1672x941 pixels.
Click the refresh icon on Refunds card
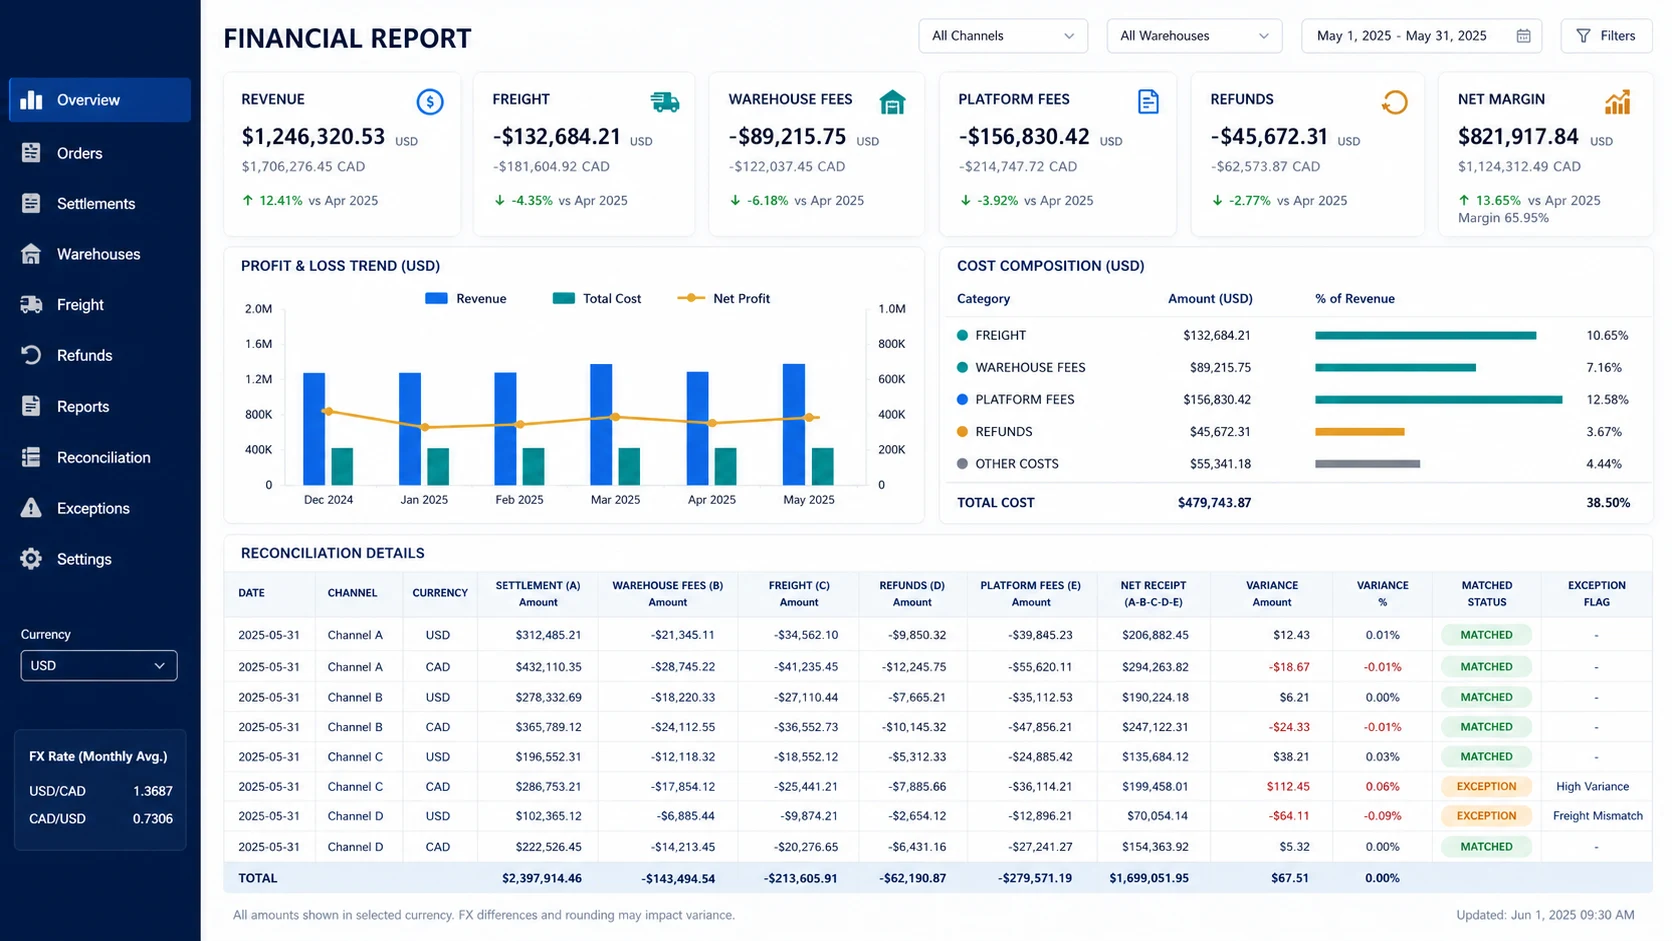(x=1394, y=102)
